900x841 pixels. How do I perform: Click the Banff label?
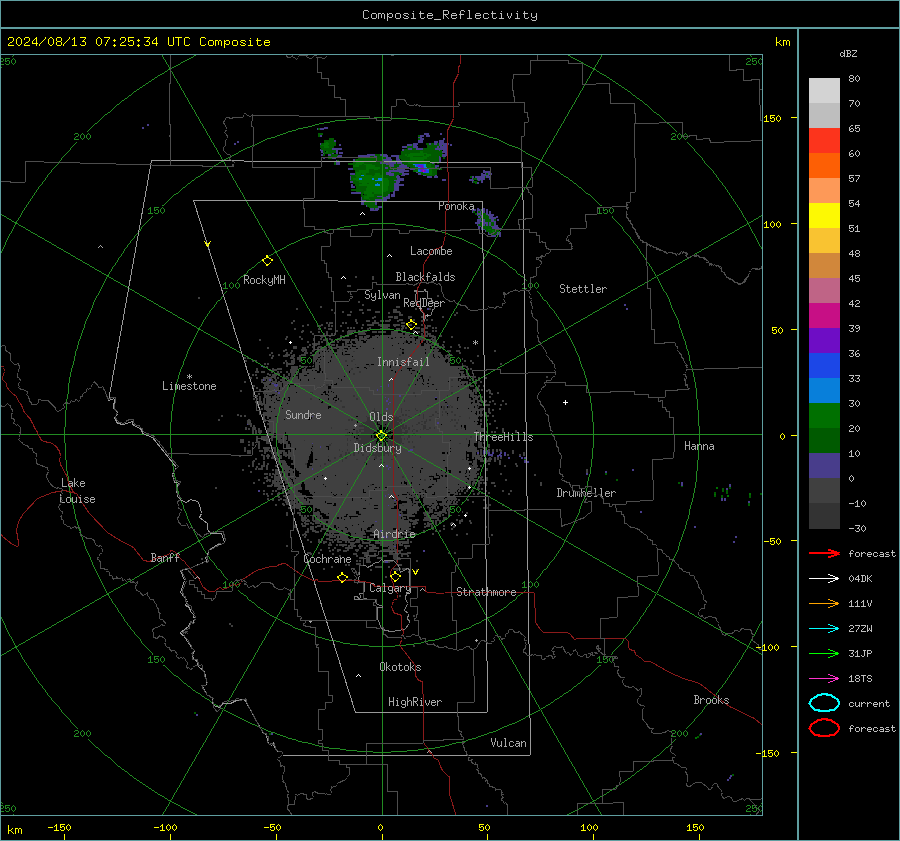tap(165, 557)
